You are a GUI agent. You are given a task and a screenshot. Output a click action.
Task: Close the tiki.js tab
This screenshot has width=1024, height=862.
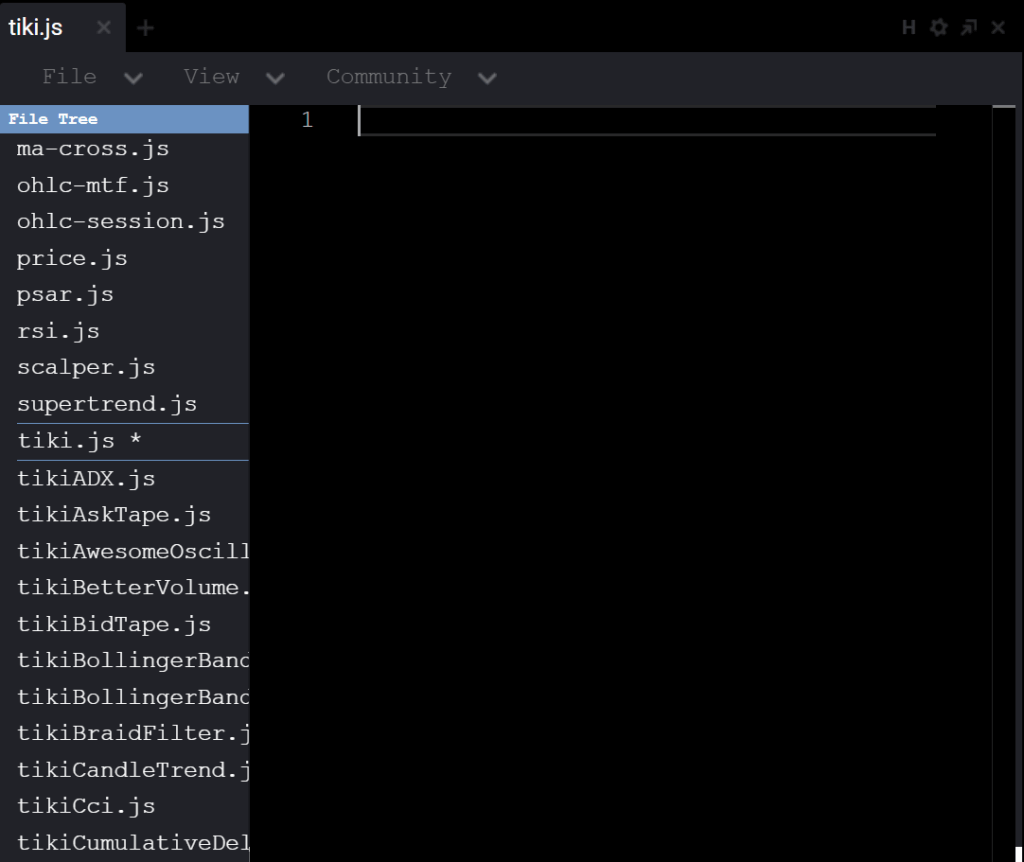[x=104, y=27]
